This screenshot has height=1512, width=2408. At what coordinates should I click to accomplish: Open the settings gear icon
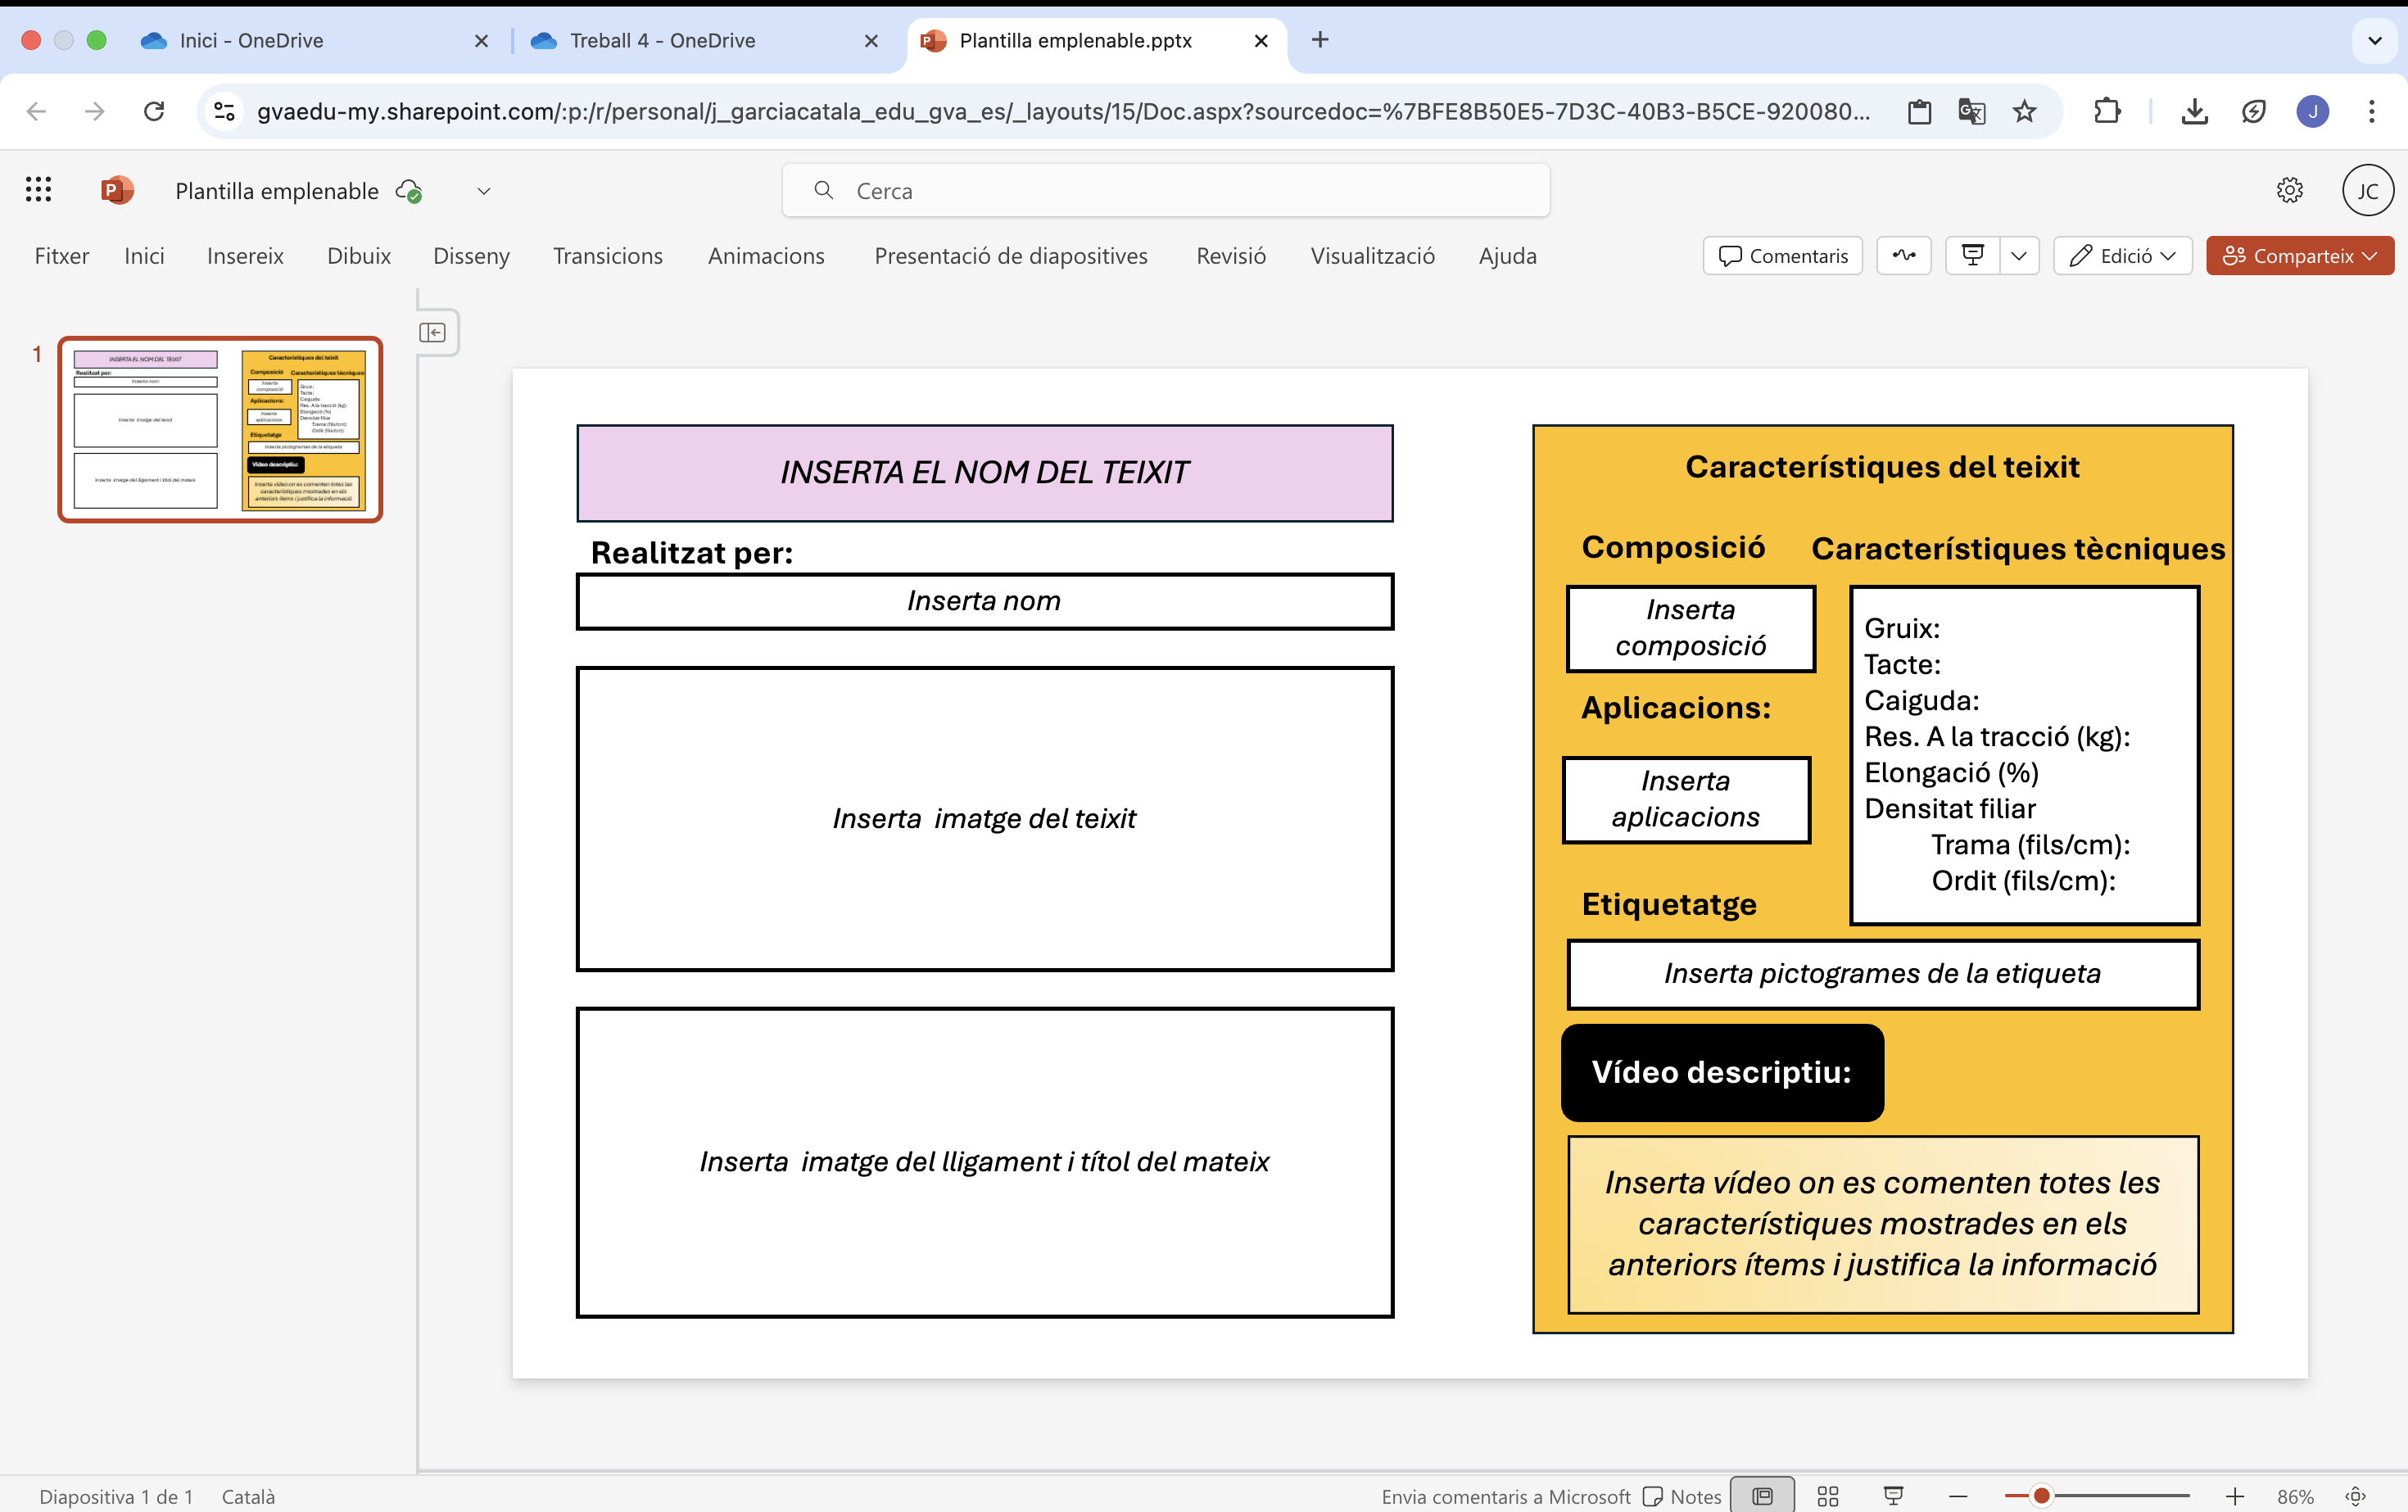(x=2289, y=190)
